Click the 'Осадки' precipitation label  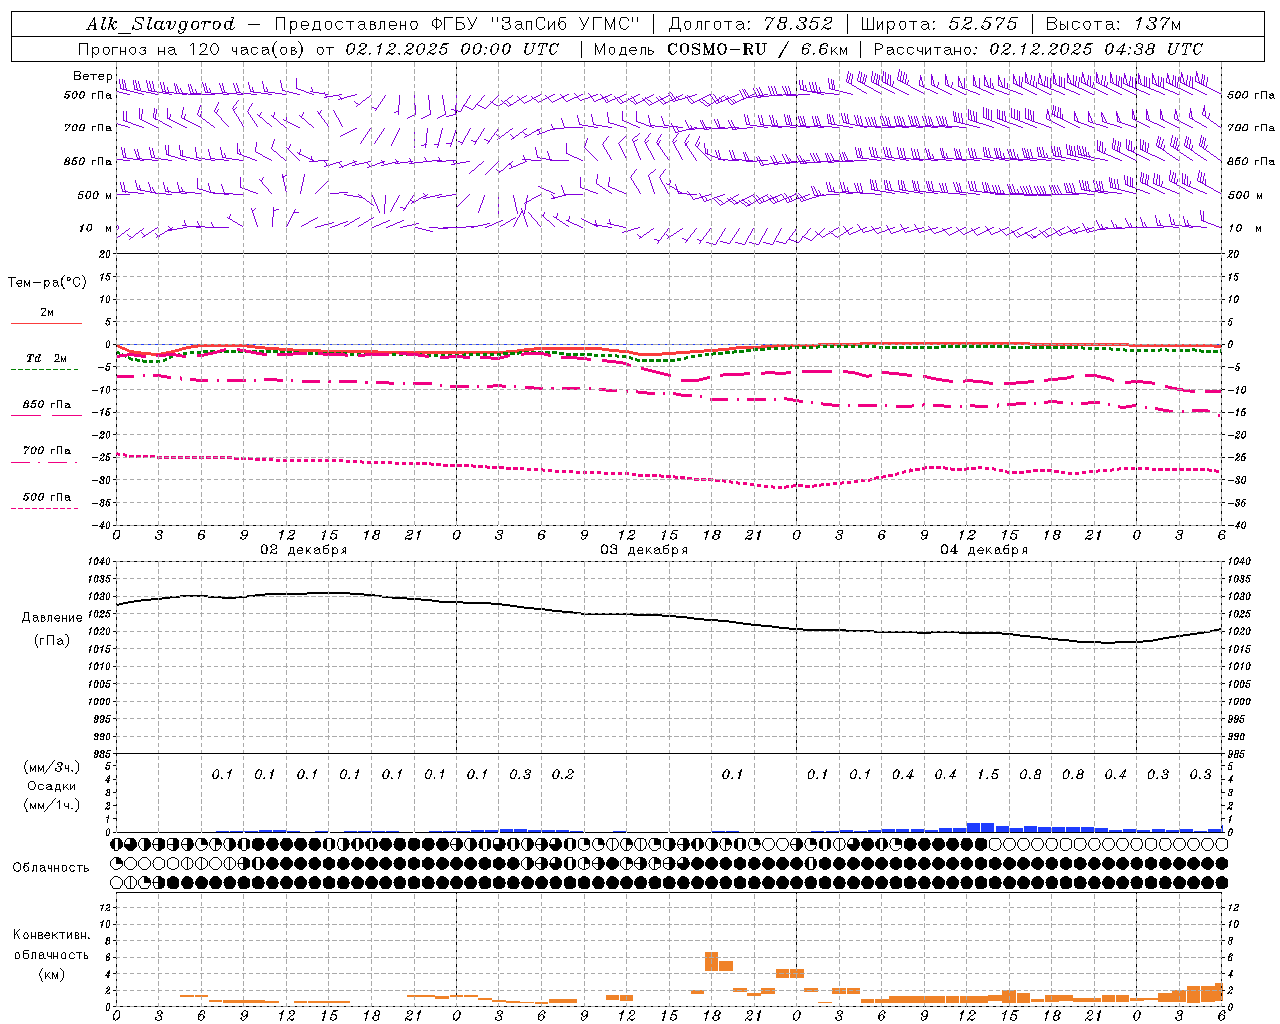click(52, 786)
